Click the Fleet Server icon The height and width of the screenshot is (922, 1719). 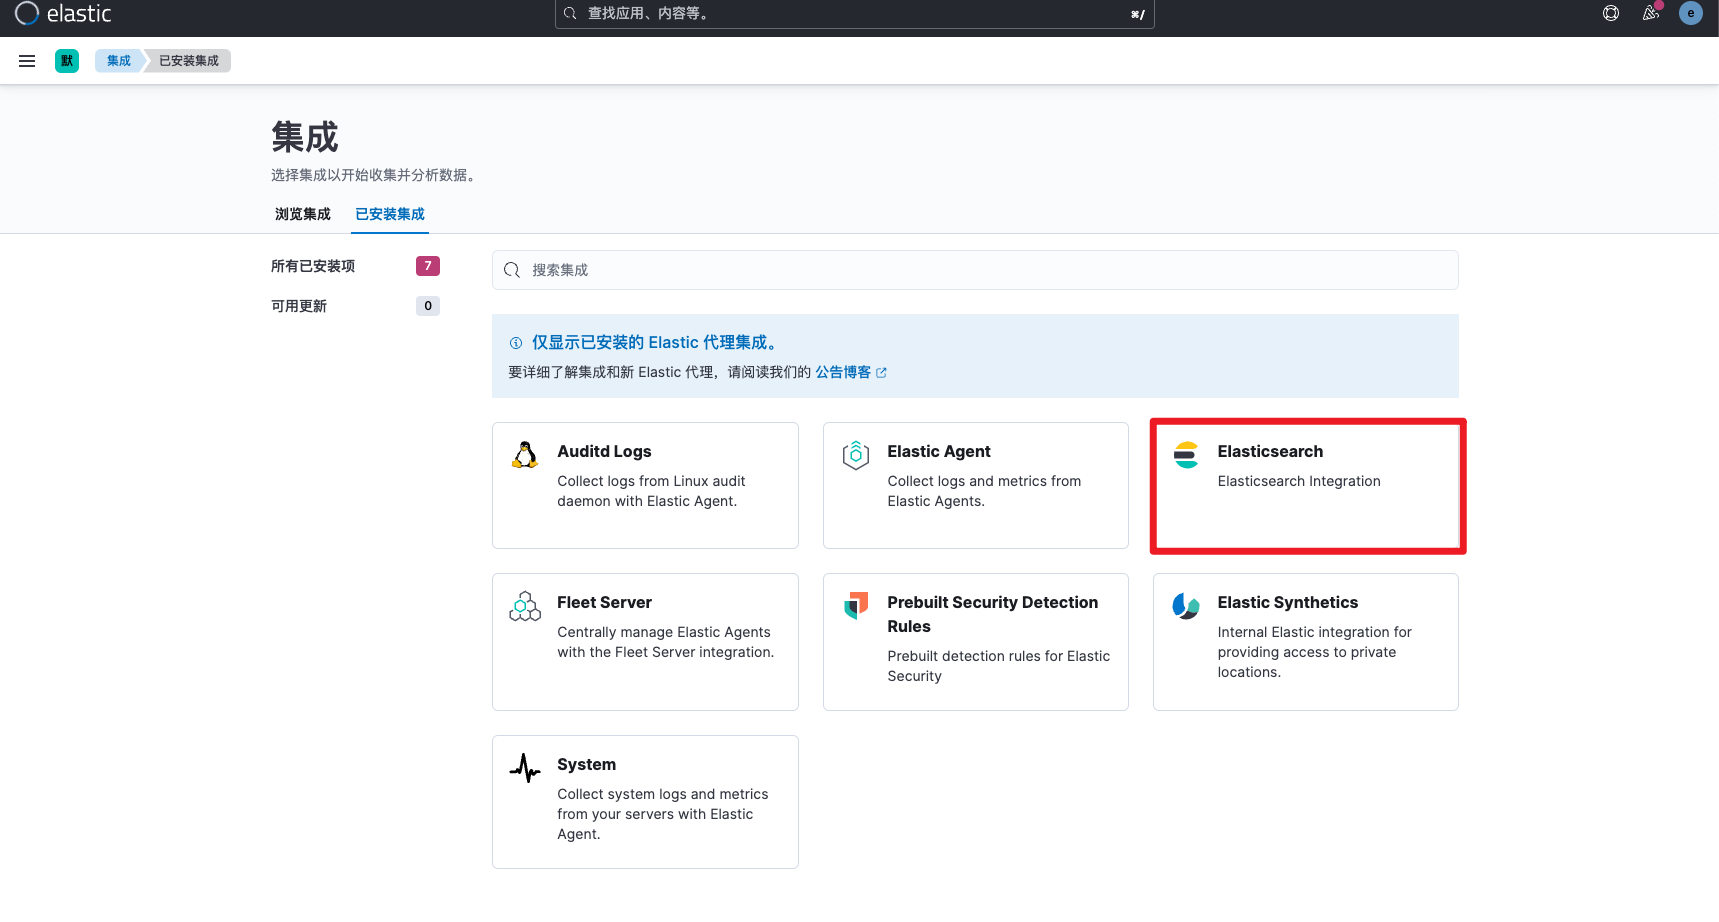click(x=525, y=606)
